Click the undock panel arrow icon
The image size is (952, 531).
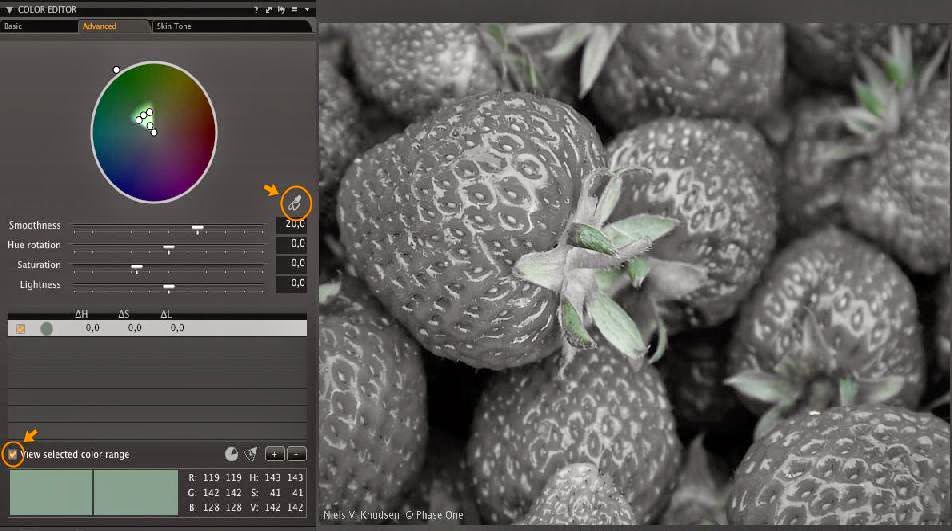coord(268,10)
